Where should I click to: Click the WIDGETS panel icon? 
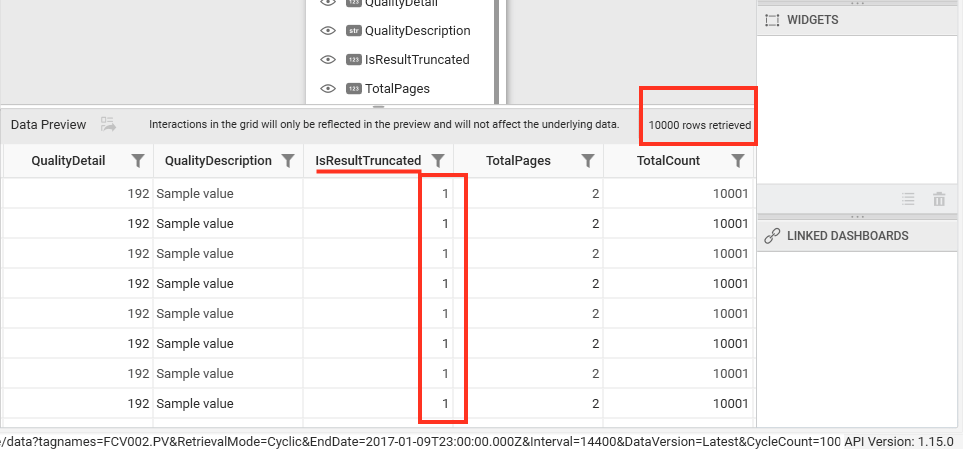pyautogui.click(x=772, y=20)
